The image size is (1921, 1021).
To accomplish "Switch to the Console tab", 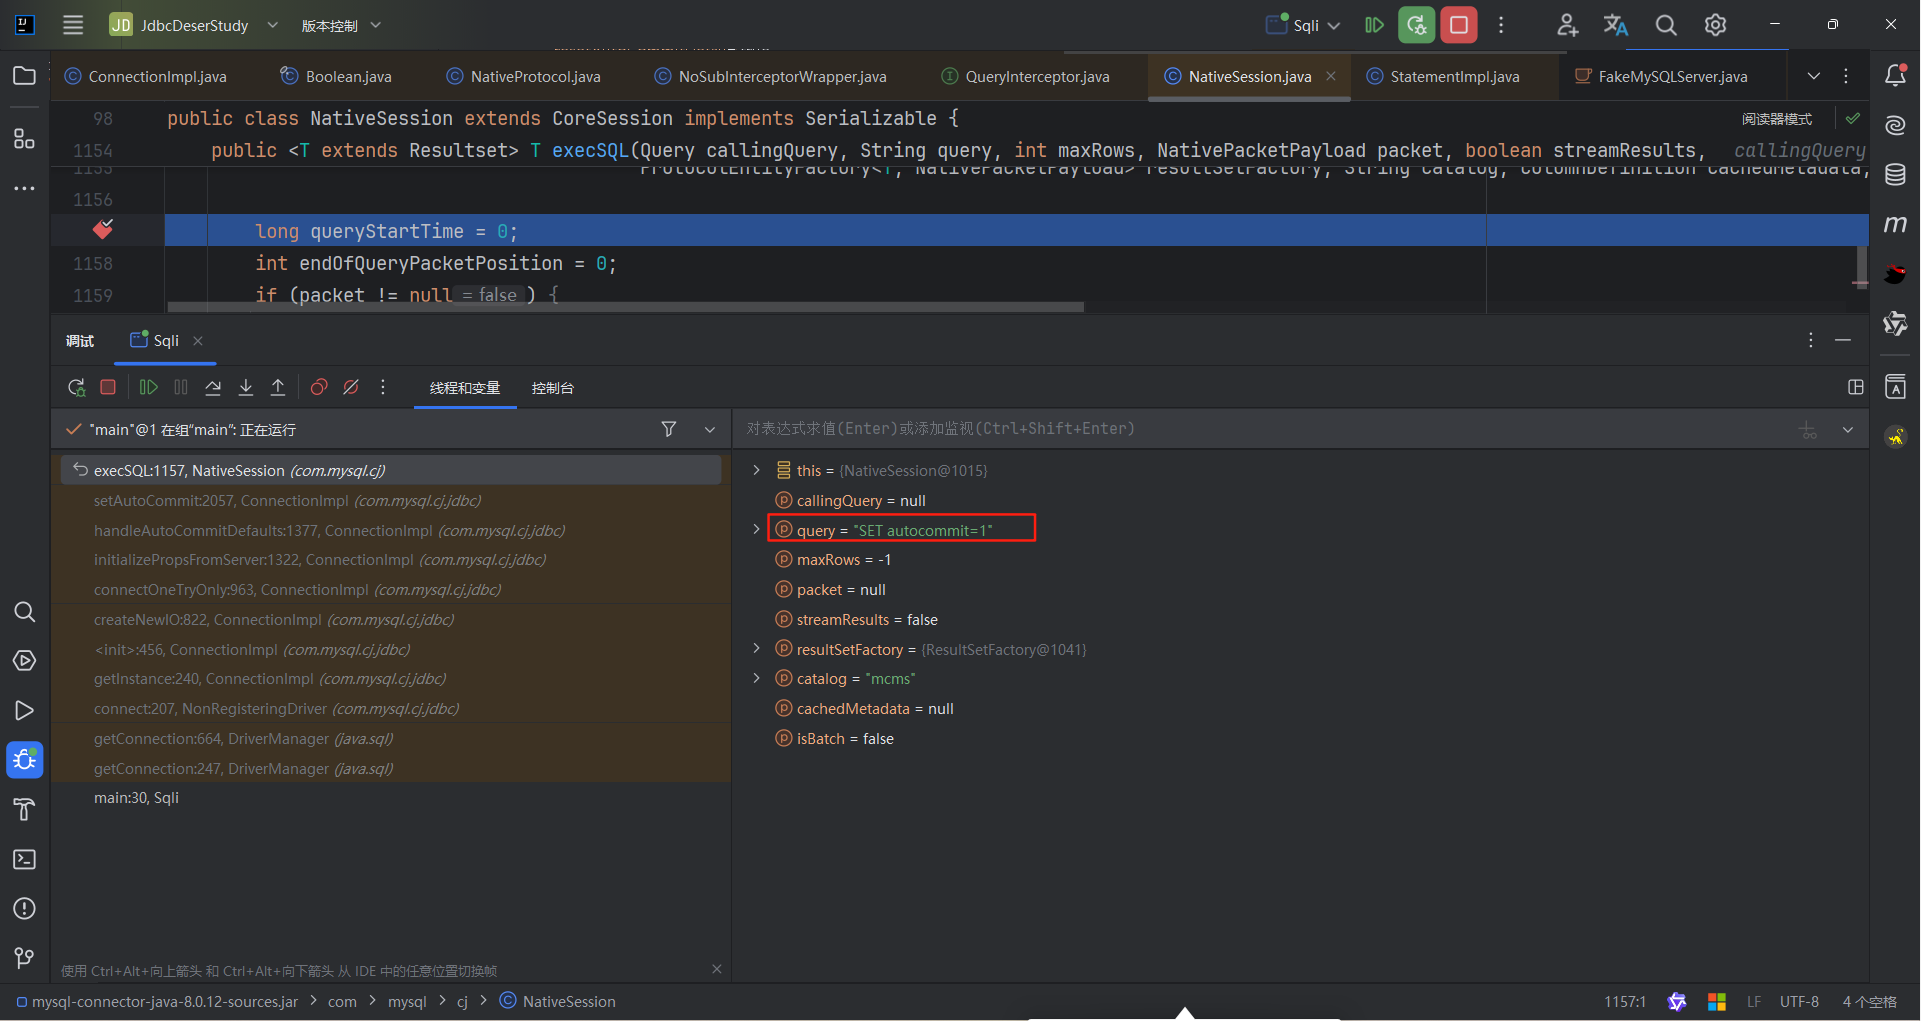I will pyautogui.click(x=553, y=388).
